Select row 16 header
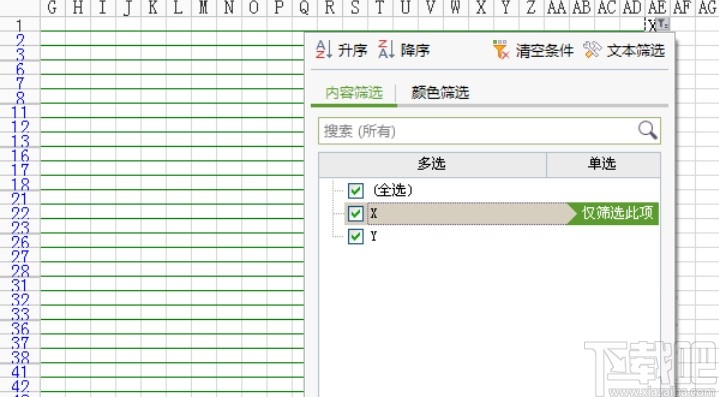719x397 pixels. coord(20,155)
